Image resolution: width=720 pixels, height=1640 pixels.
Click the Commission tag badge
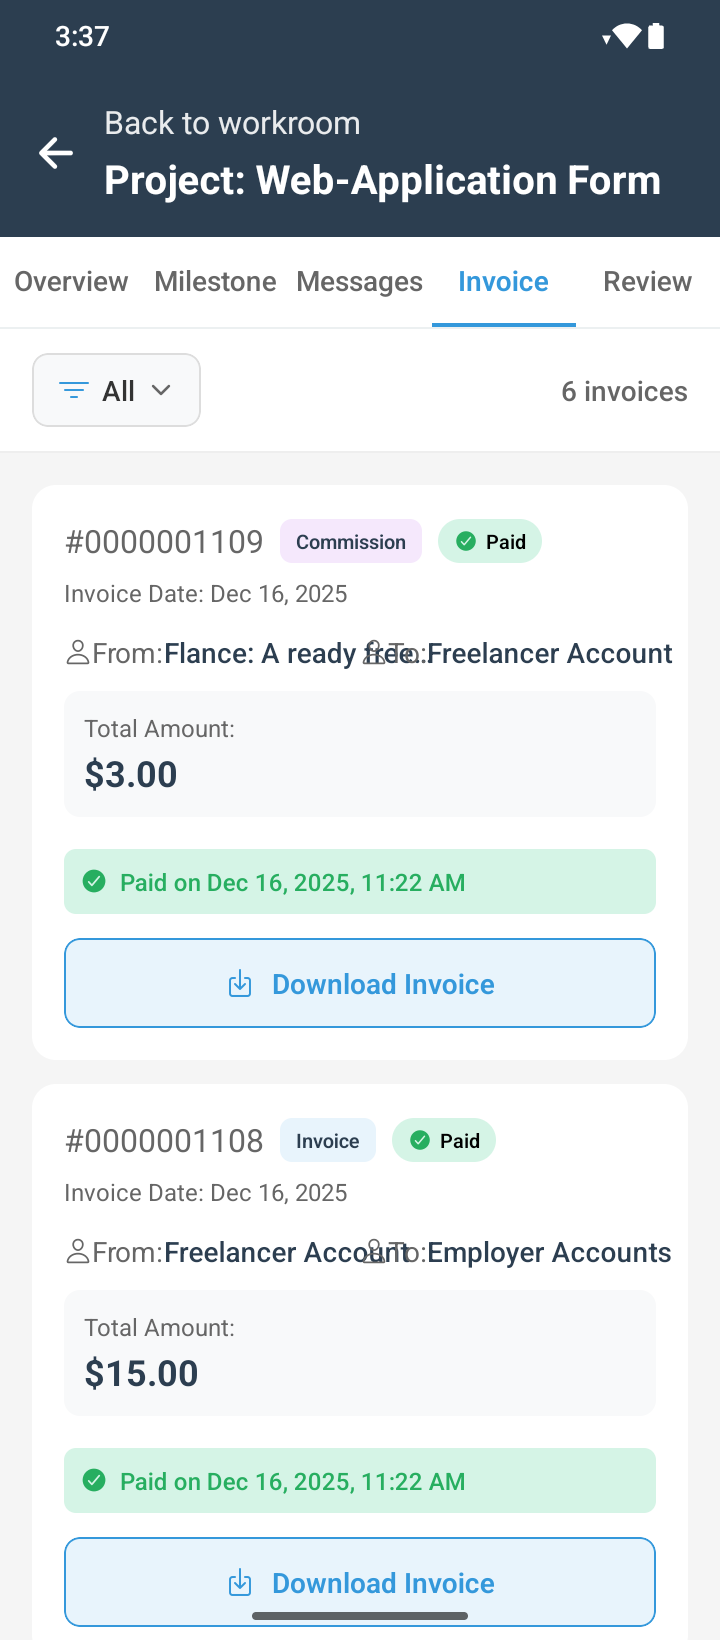click(351, 542)
